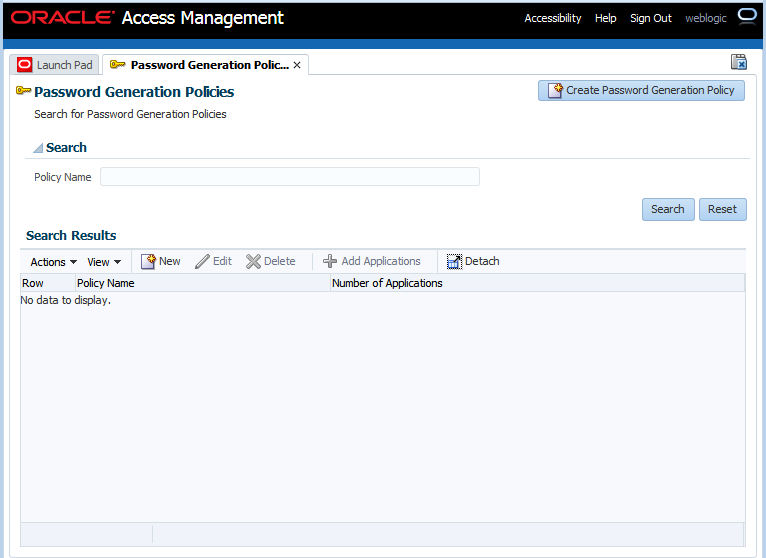This screenshot has height=558, width=766.
Task: Click the key icon beside page heading
Action: click(x=23, y=90)
